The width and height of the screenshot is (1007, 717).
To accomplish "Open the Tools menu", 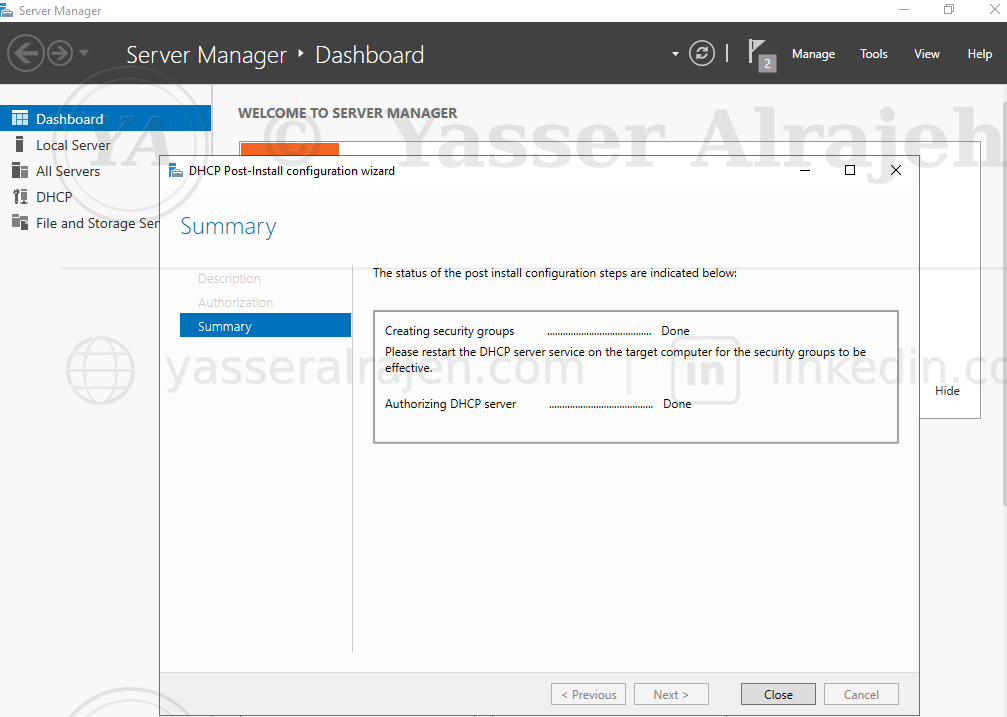I will 873,54.
